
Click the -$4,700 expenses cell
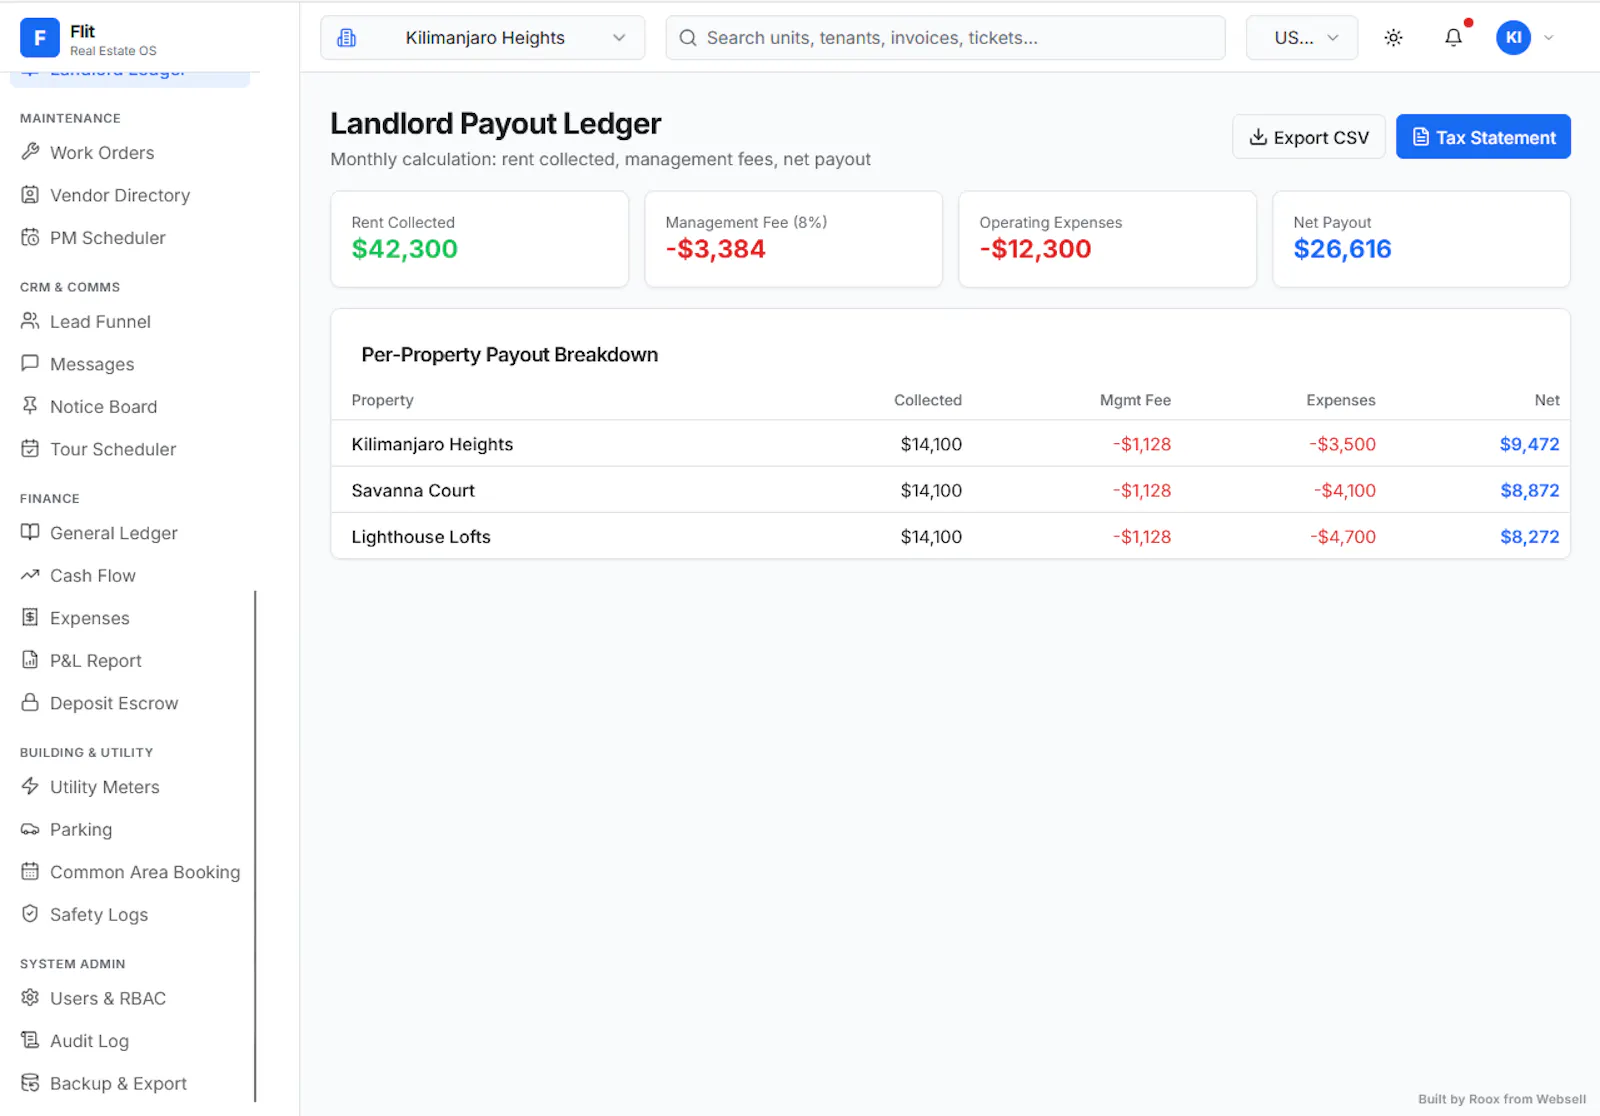(x=1343, y=536)
